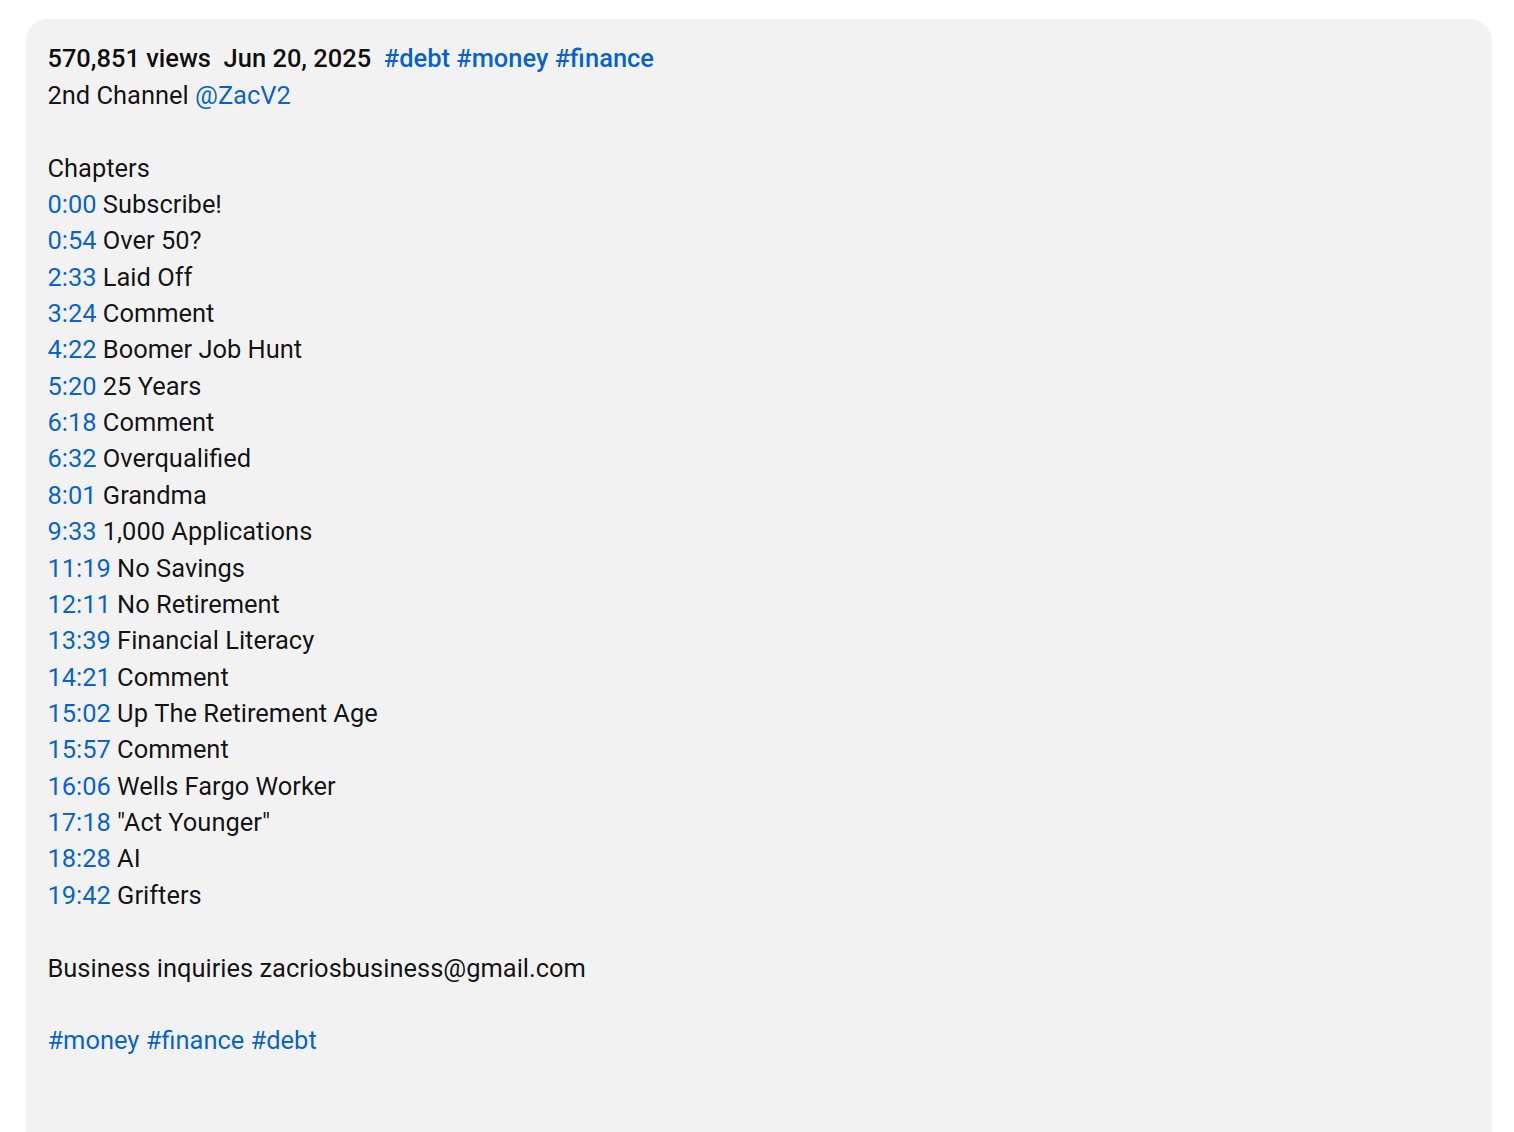Viewport: 1514px width, 1132px height.
Task: Jump to 5:20 25 Years timestamp
Action: [x=72, y=387]
